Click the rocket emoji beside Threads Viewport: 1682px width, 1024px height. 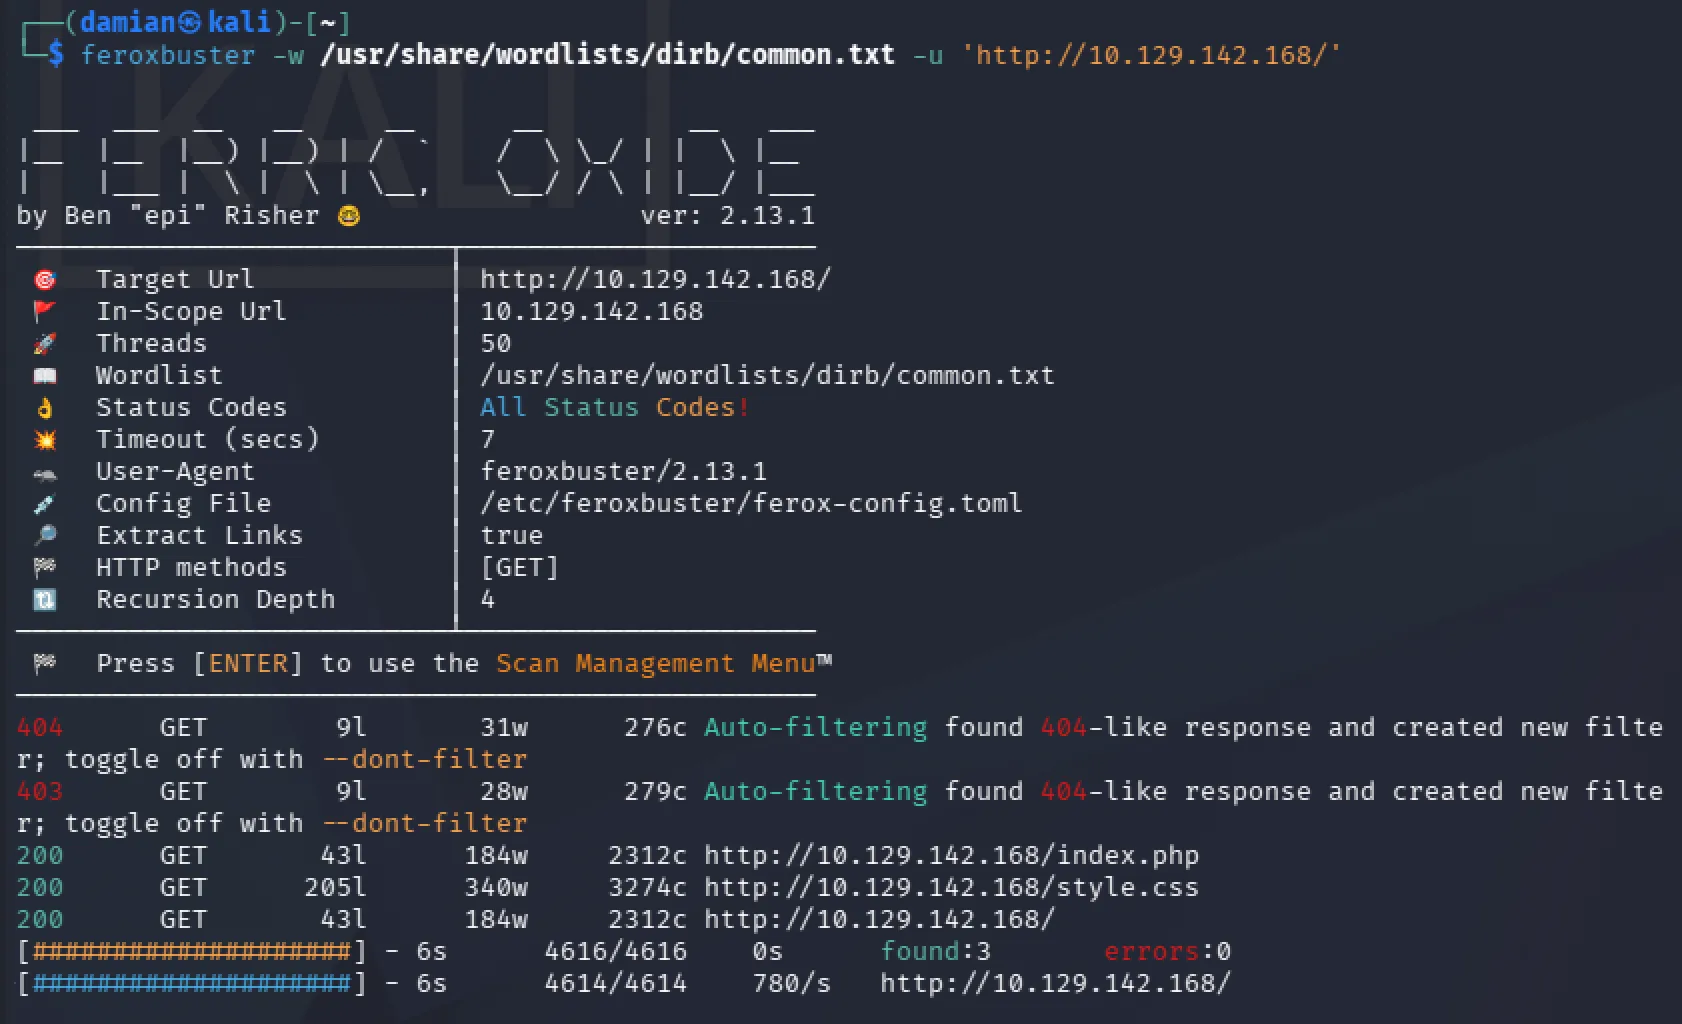[45, 343]
